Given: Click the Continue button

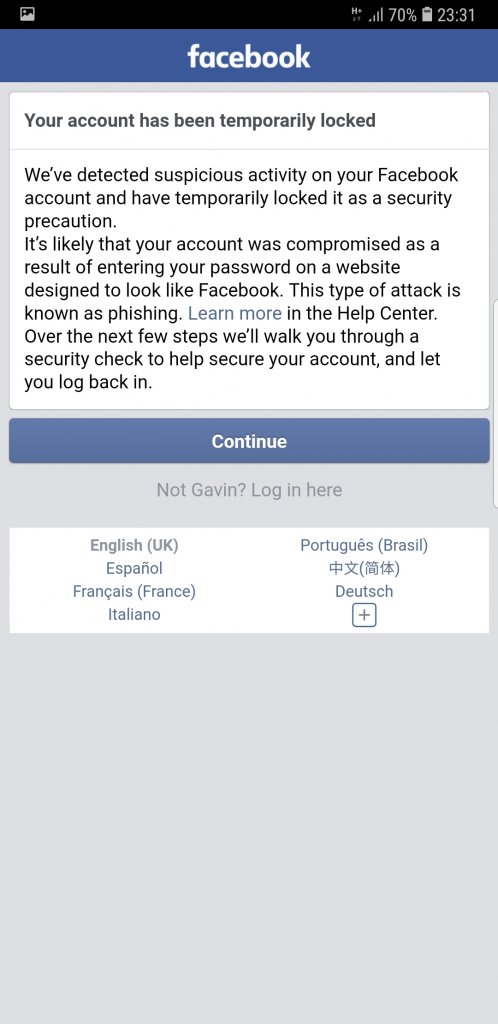Looking at the screenshot, I should click(249, 441).
